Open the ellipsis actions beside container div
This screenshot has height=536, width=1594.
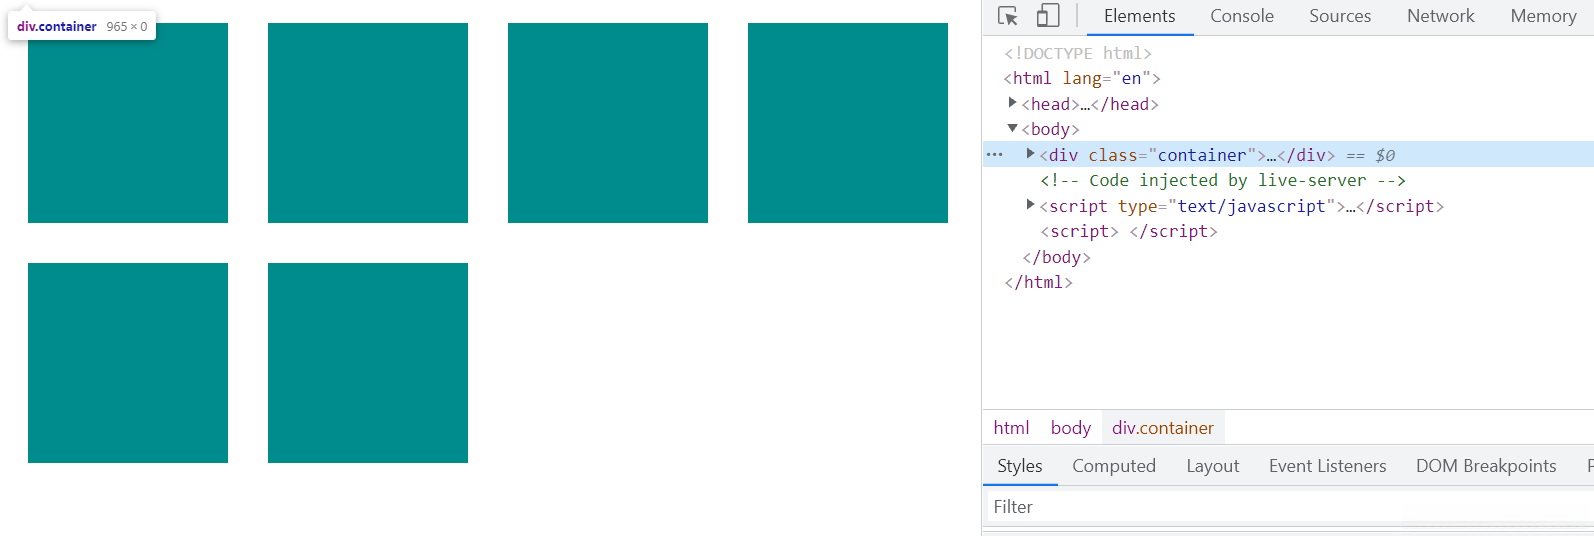995,155
